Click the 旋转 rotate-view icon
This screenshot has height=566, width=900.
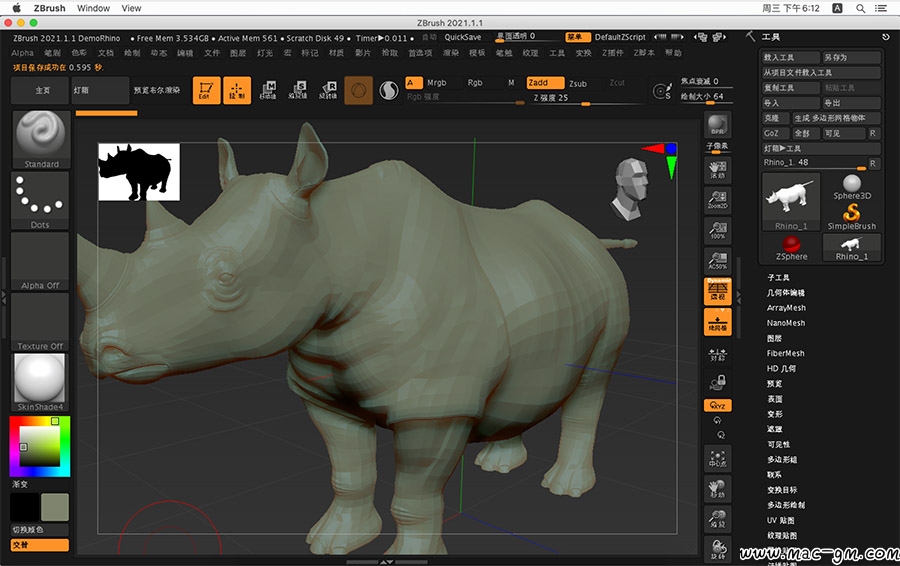(717, 549)
